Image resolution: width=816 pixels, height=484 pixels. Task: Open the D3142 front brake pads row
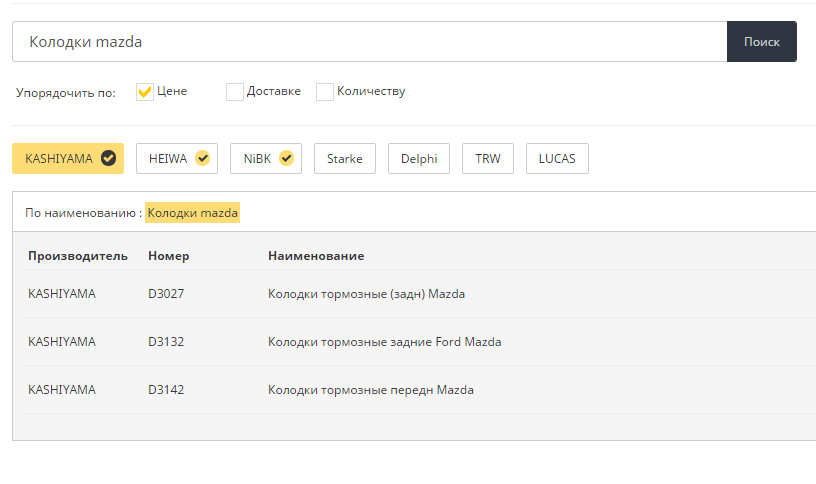(x=419, y=390)
